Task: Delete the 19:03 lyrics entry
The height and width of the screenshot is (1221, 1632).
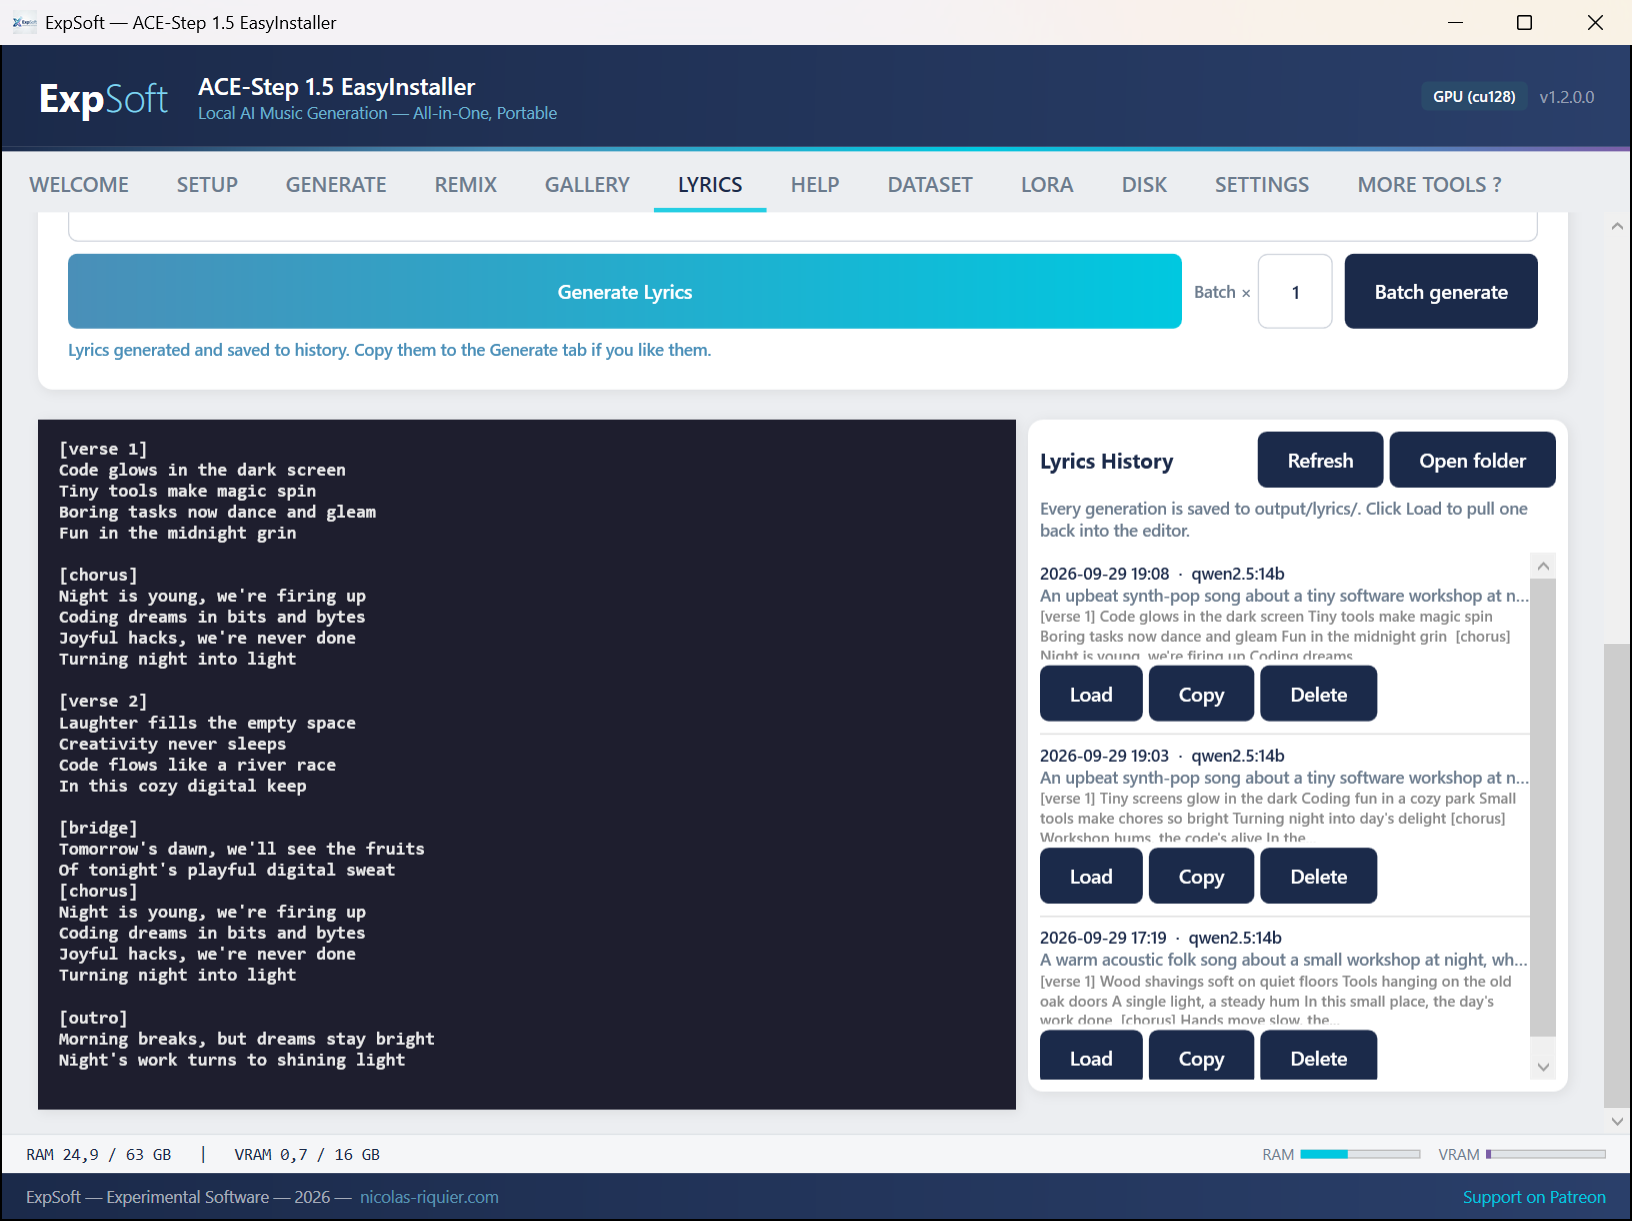Action: click(x=1318, y=876)
